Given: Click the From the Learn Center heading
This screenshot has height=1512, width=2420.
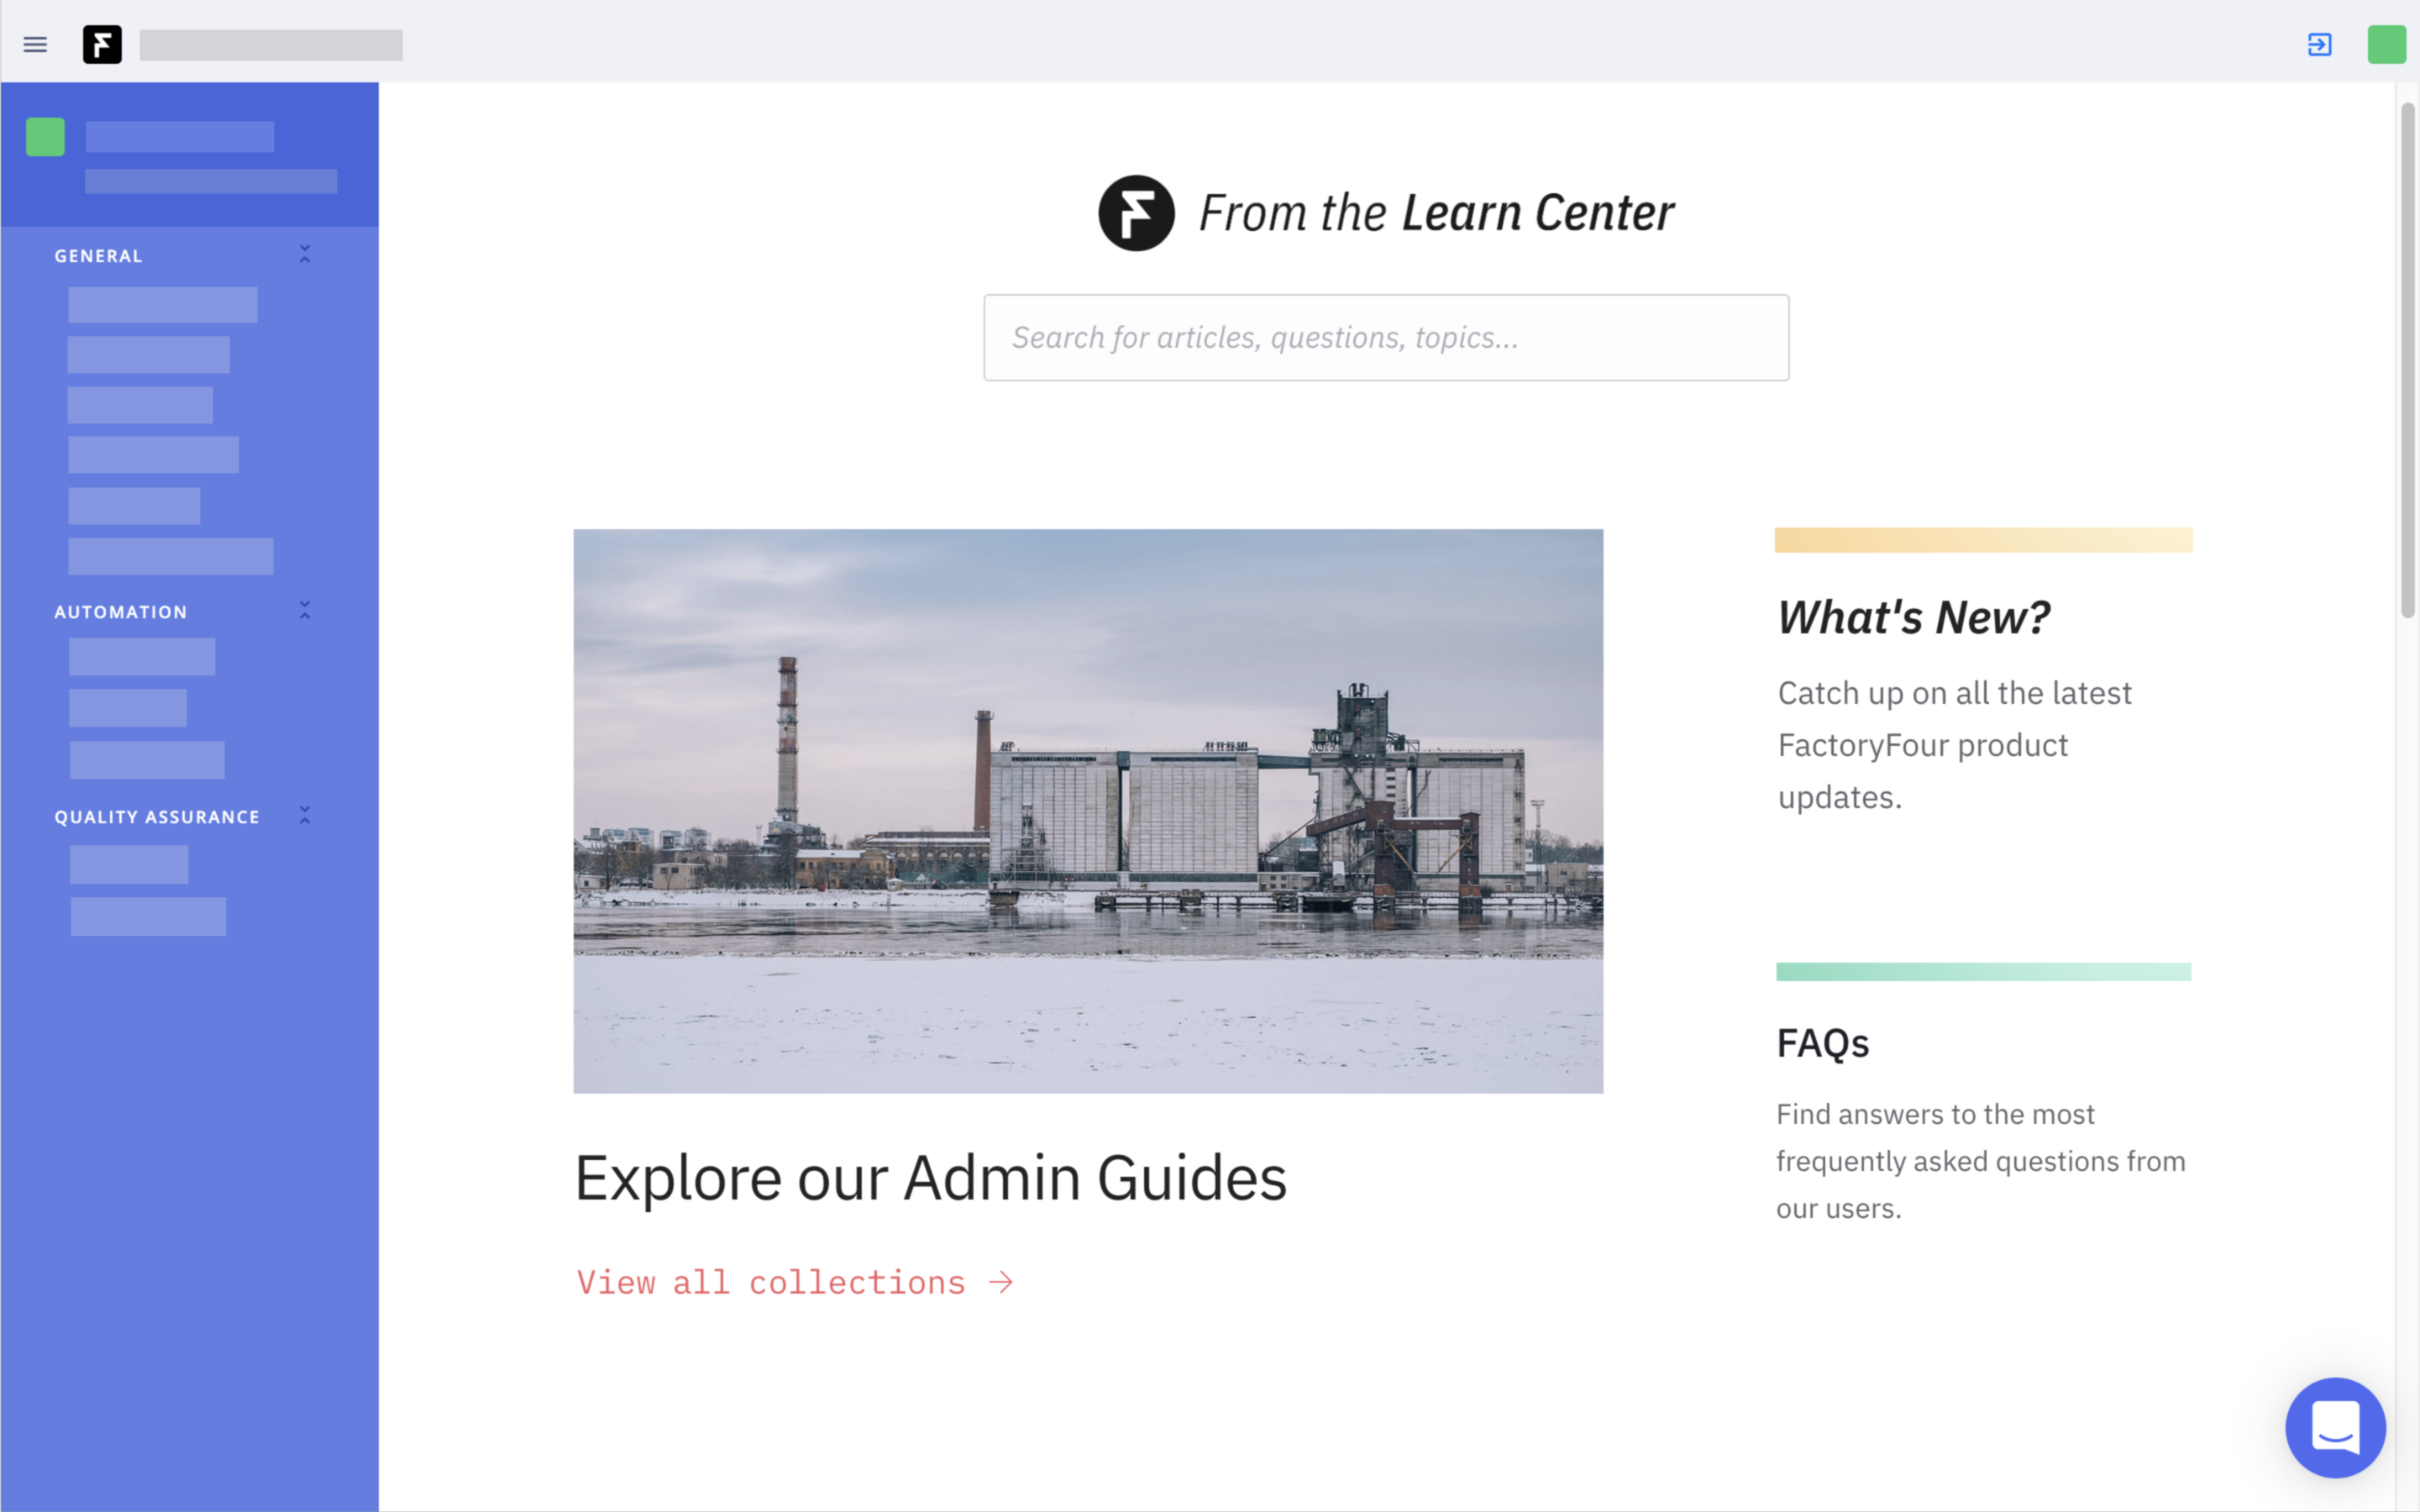Looking at the screenshot, I should coord(1436,213).
